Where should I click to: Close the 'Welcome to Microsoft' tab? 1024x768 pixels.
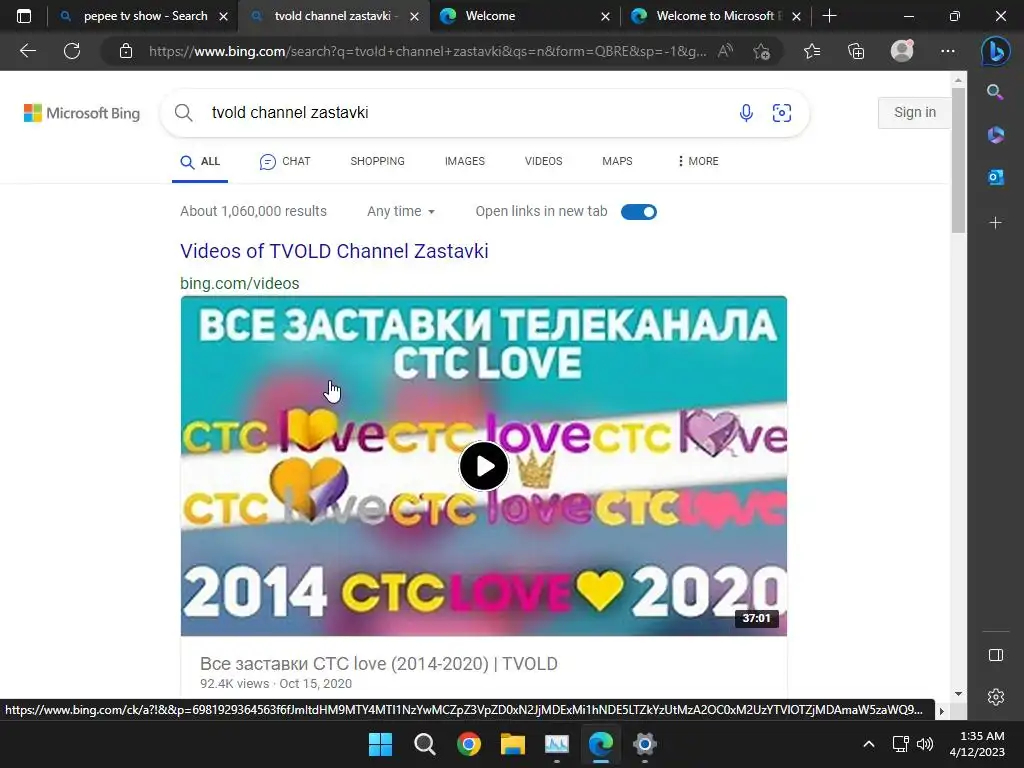(x=796, y=16)
